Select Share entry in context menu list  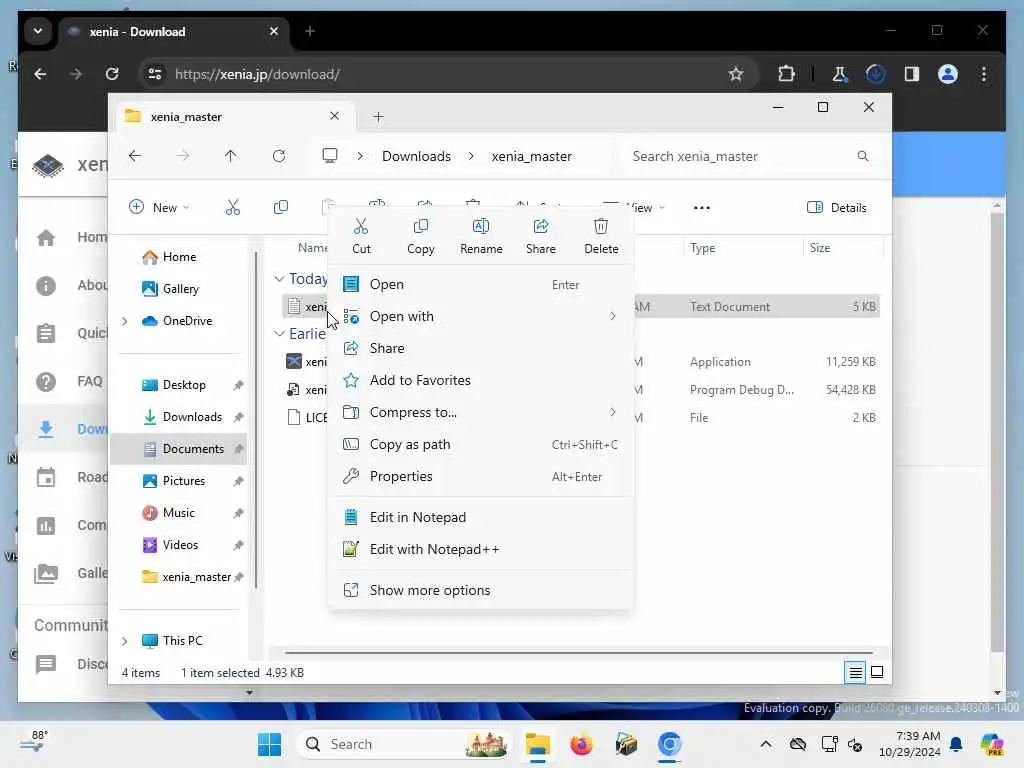pos(481,349)
